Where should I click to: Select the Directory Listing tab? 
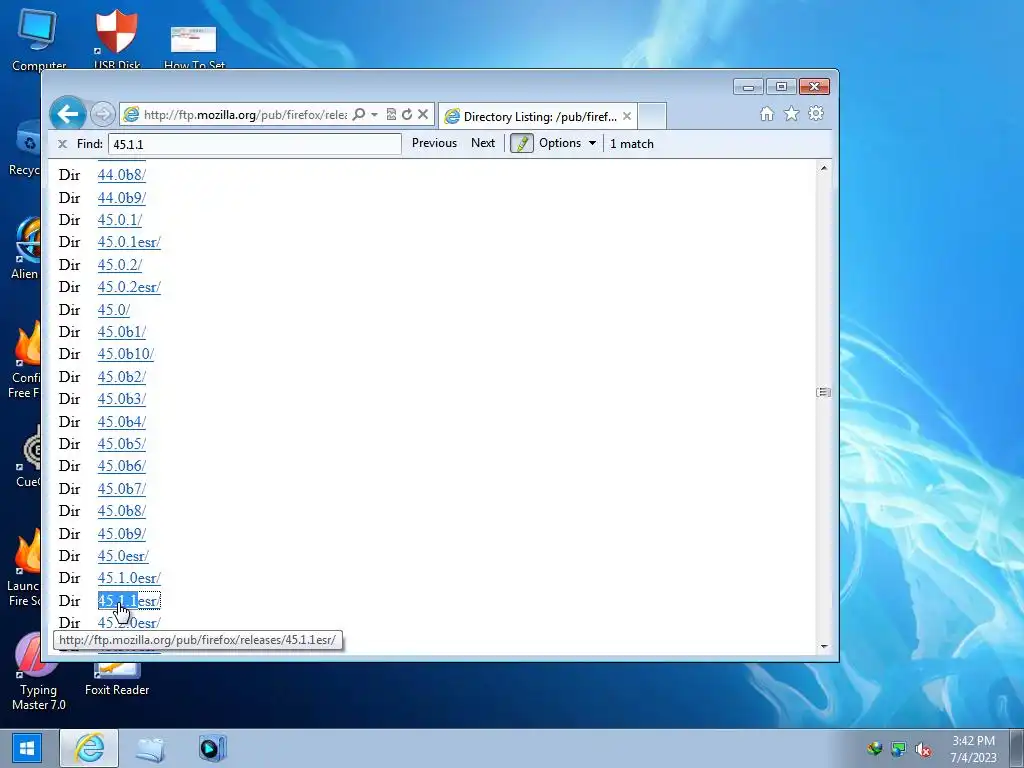tap(536, 116)
